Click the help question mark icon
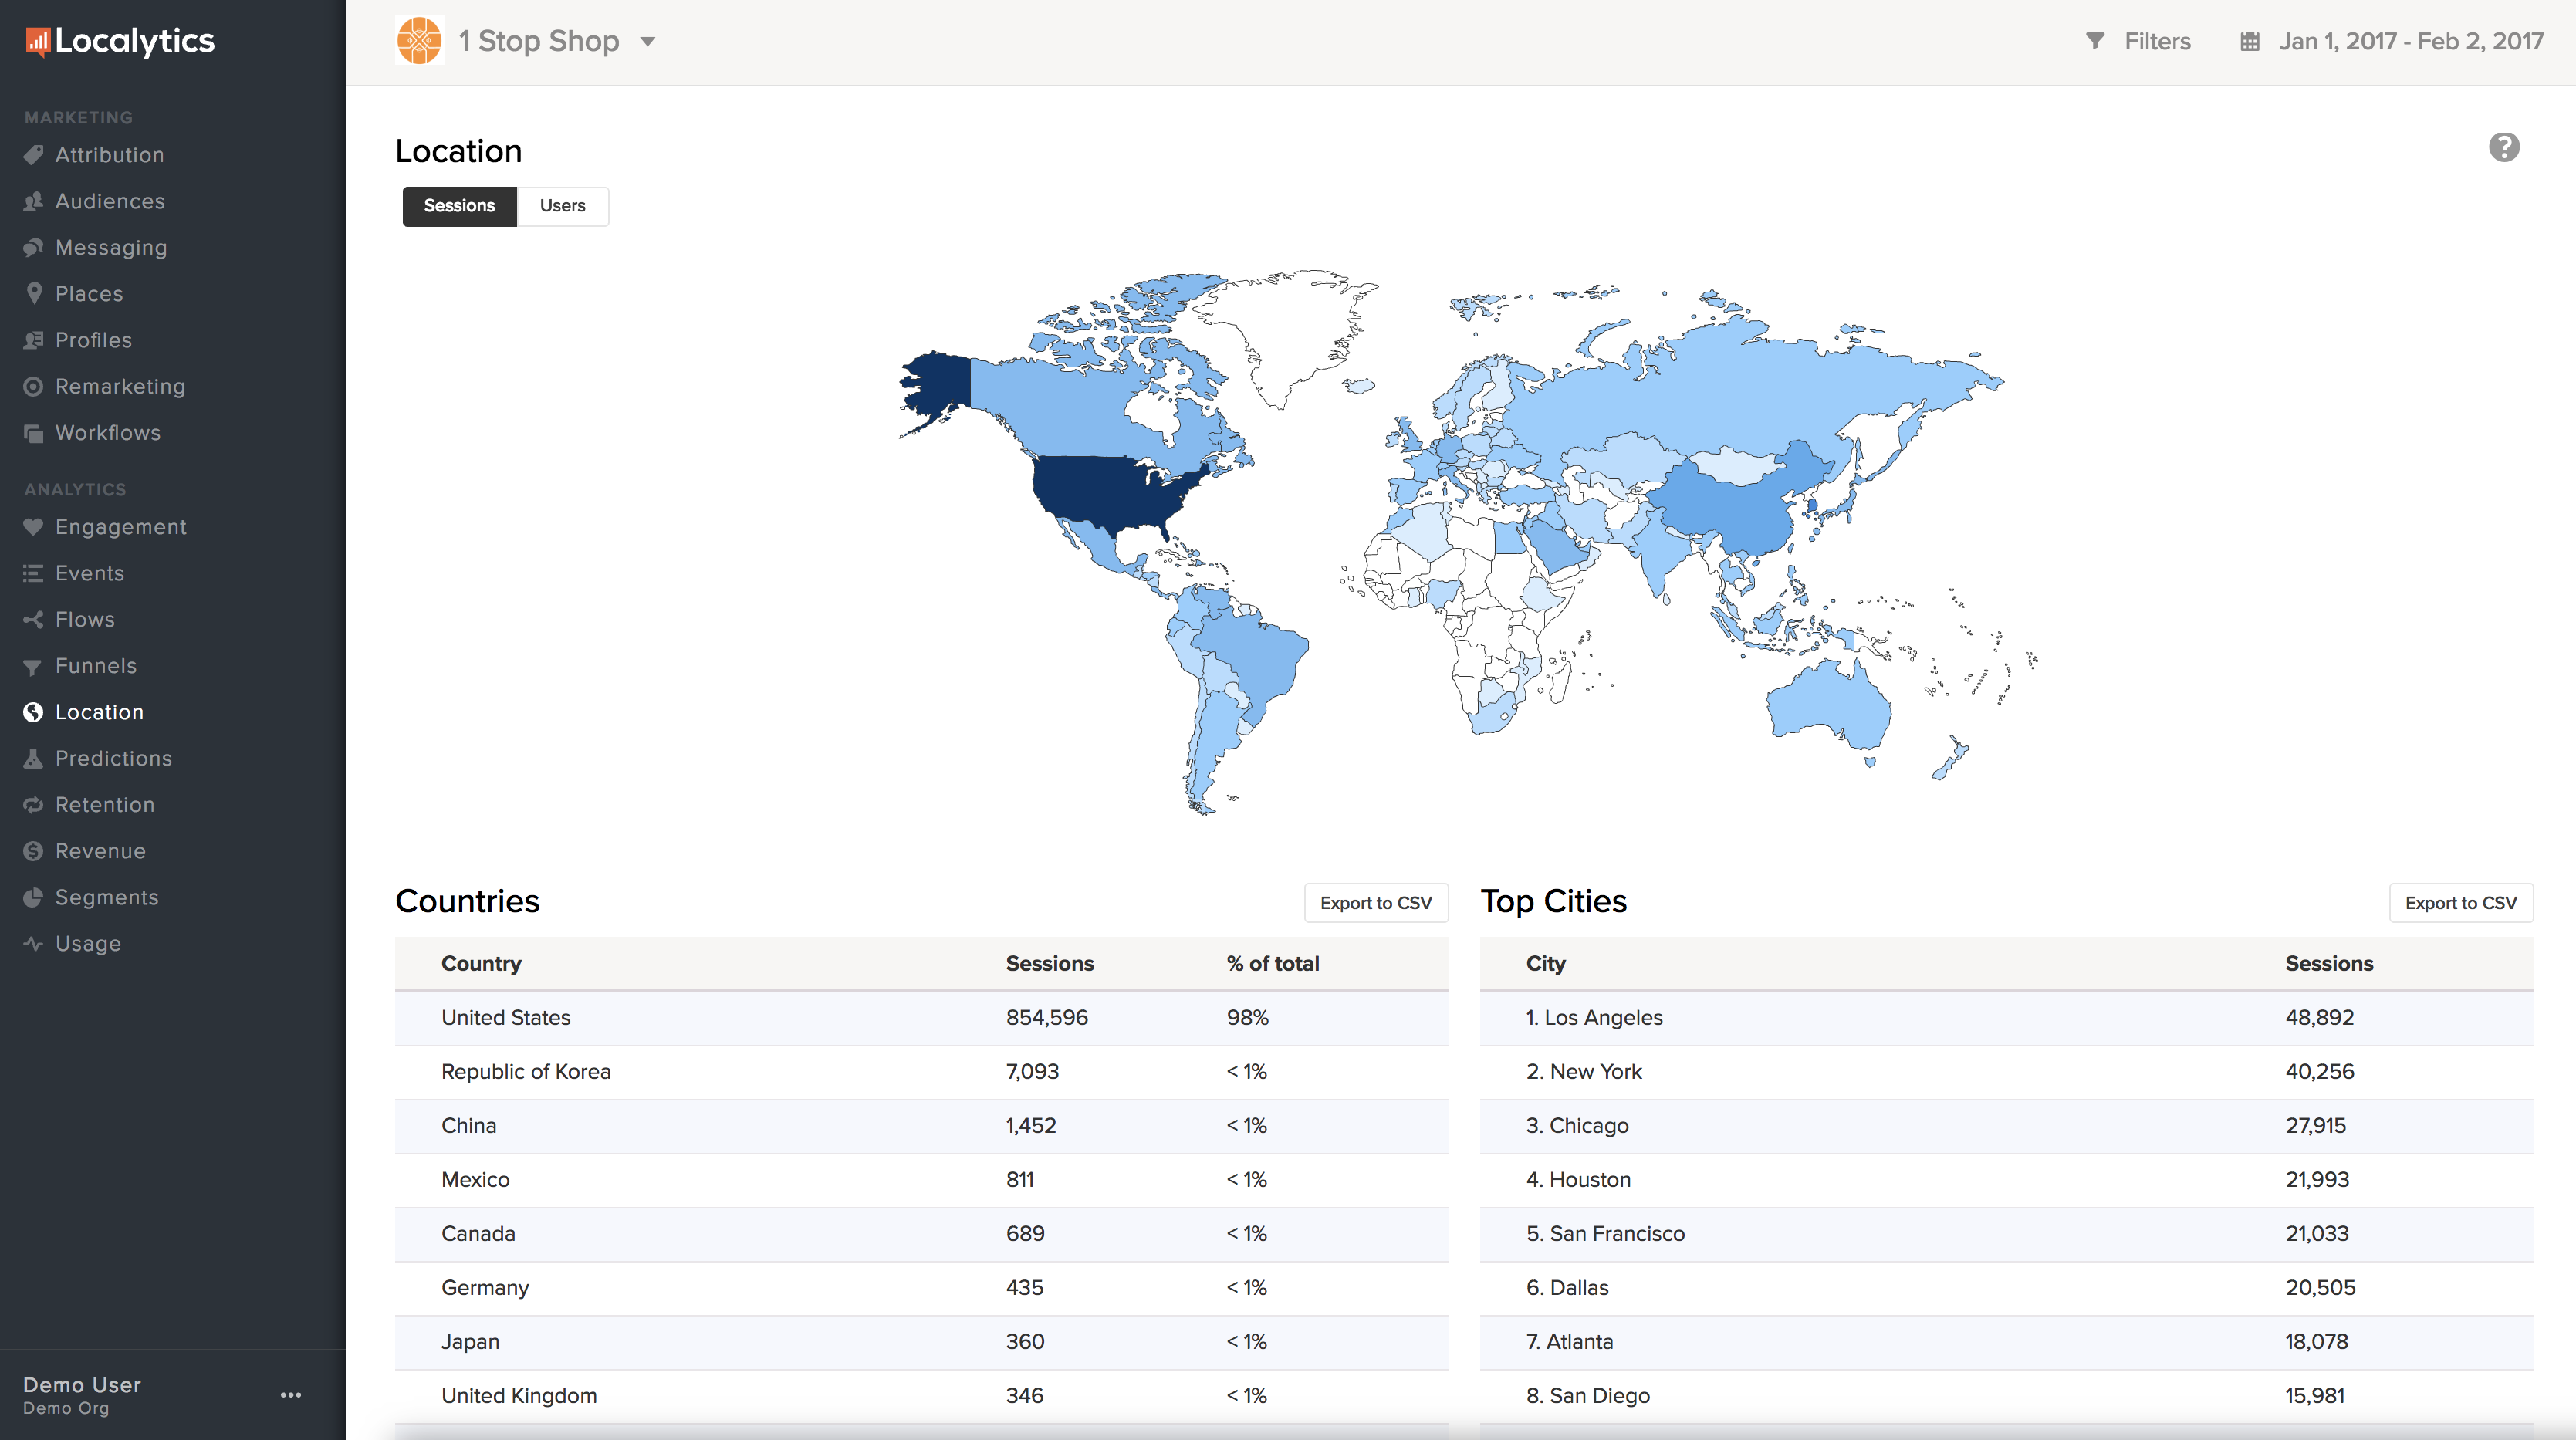Image resolution: width=2576 pixels, height=1440 pixels. tap(2503, 148)
